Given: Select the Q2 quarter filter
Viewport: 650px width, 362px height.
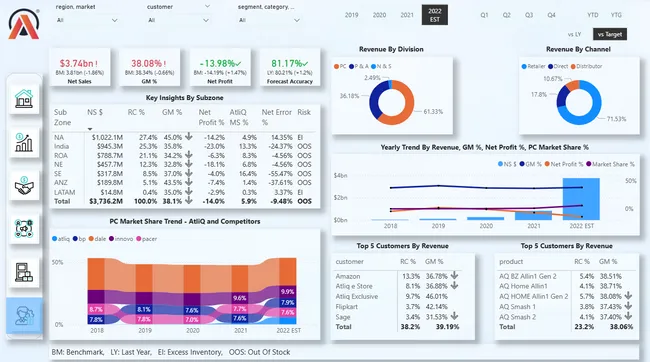Looking at the screenshot, I should tap(507, 15).
